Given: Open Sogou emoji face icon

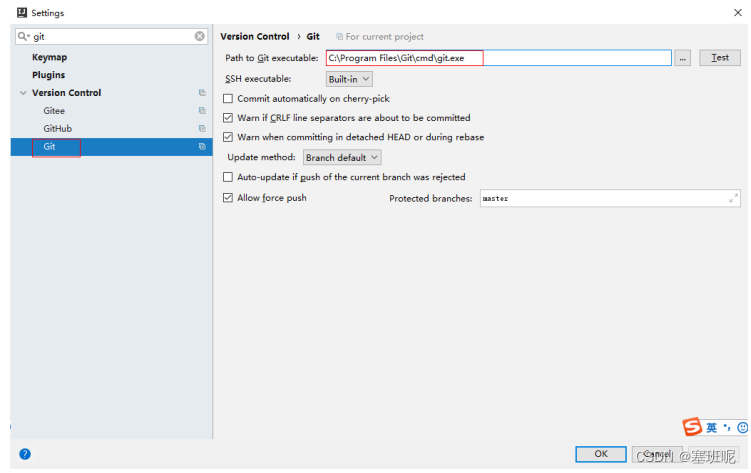Looking at the screenshot, I should coord(742,428).
